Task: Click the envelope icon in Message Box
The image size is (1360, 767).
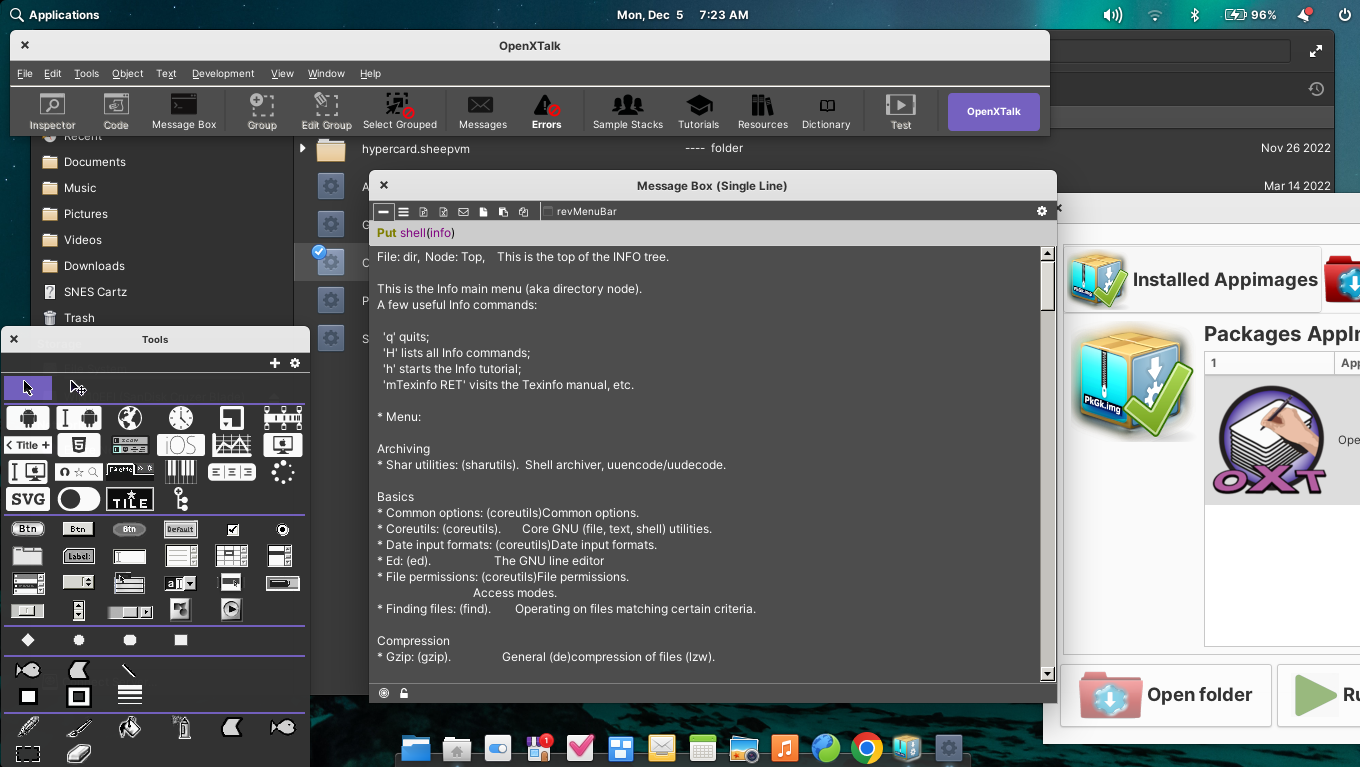Action: click(464, 212)
